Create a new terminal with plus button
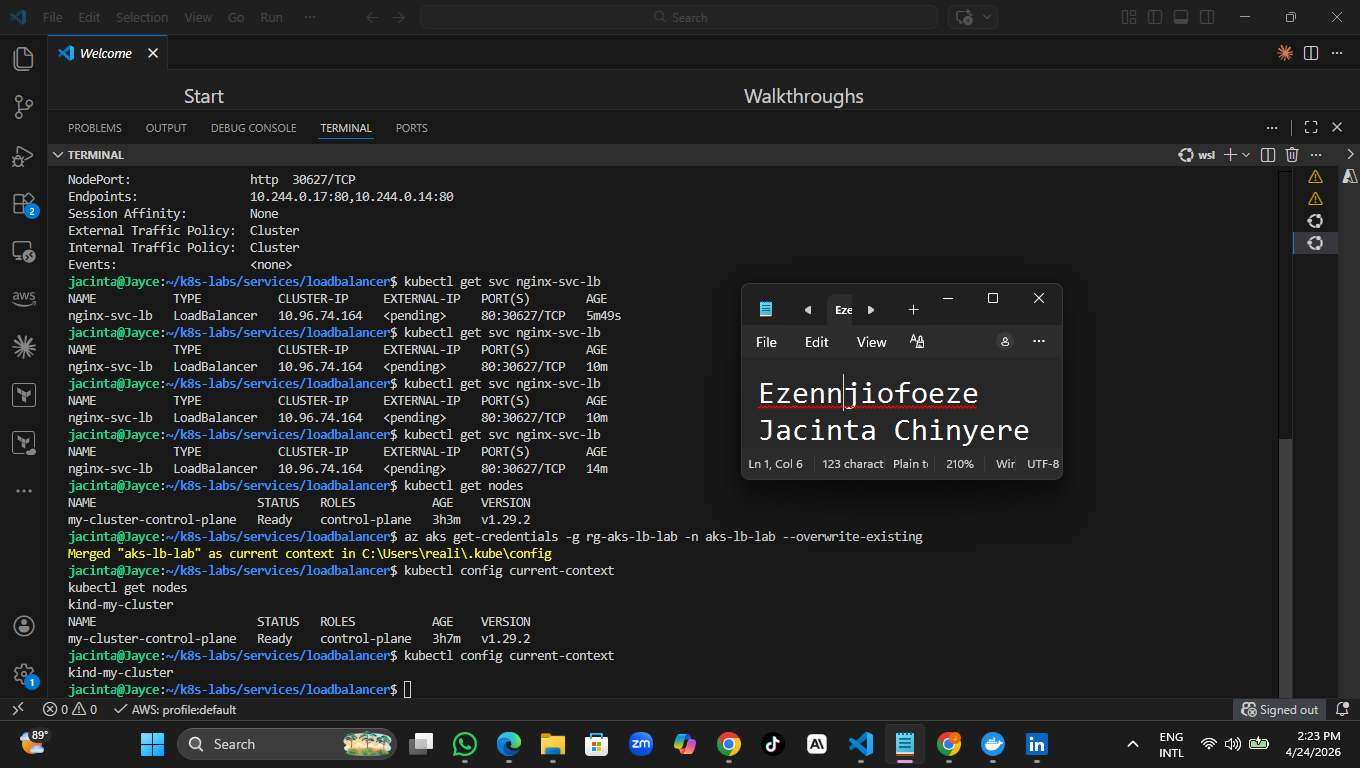 coord(1231,155)
